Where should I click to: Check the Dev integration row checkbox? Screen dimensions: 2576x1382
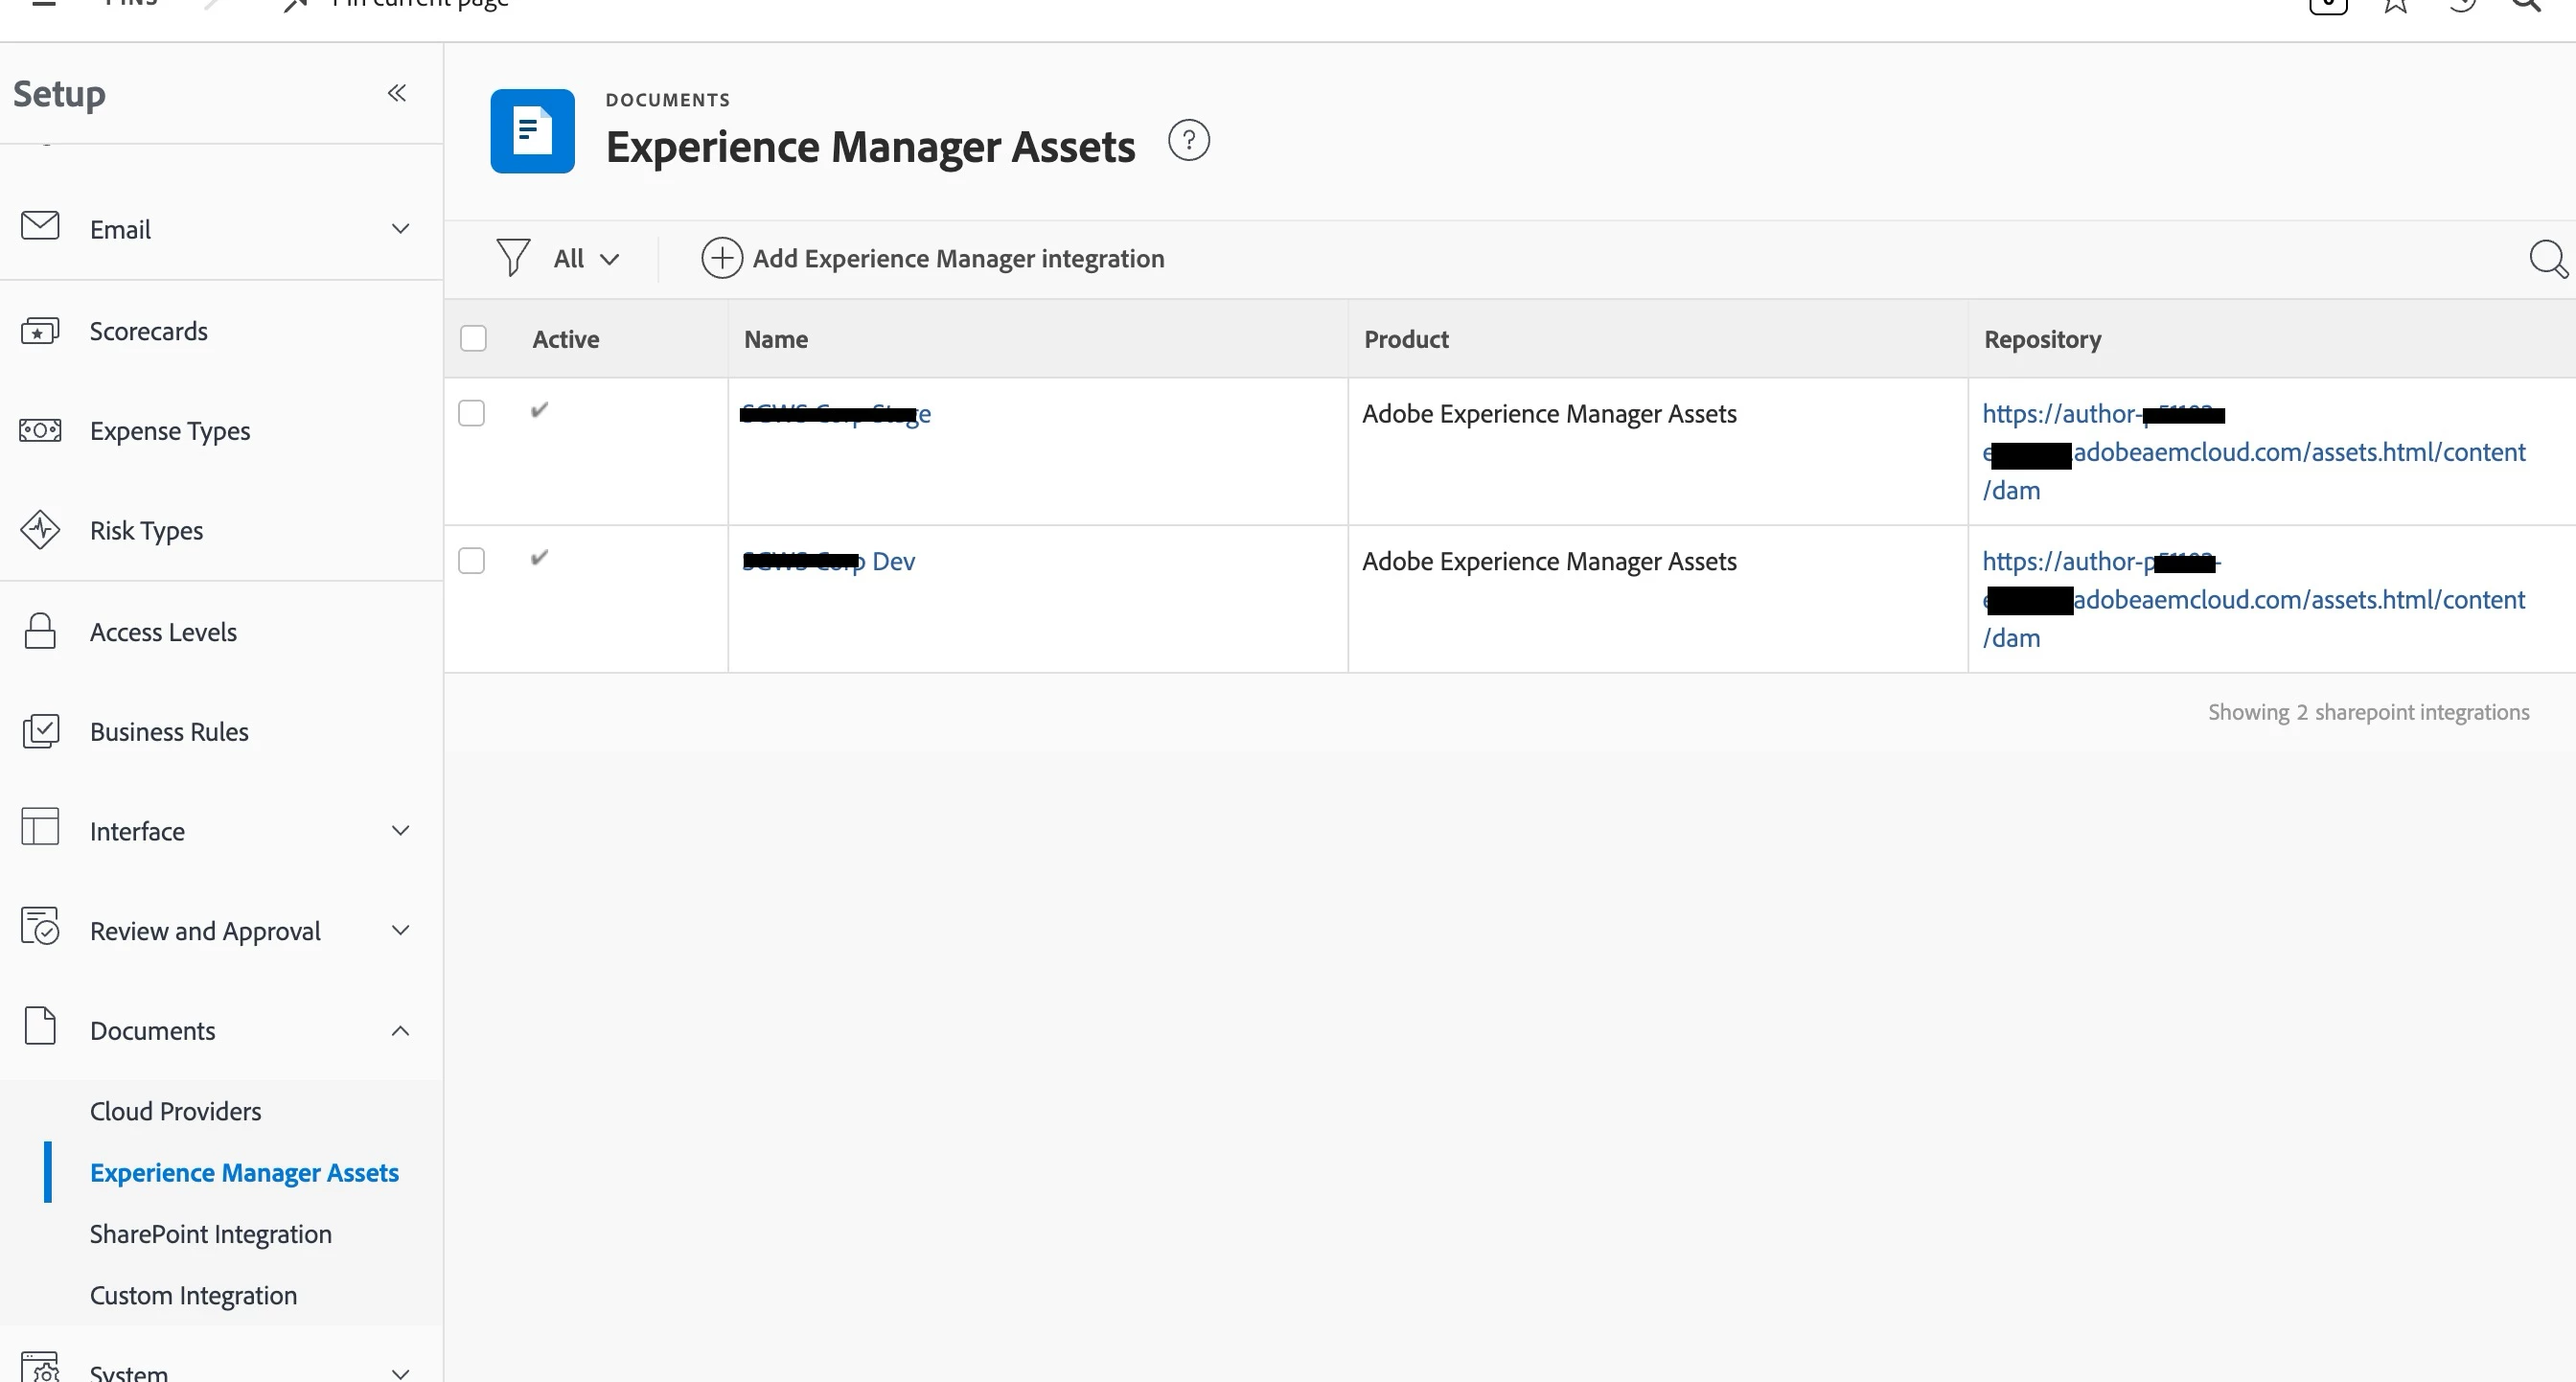pos(471,561)
